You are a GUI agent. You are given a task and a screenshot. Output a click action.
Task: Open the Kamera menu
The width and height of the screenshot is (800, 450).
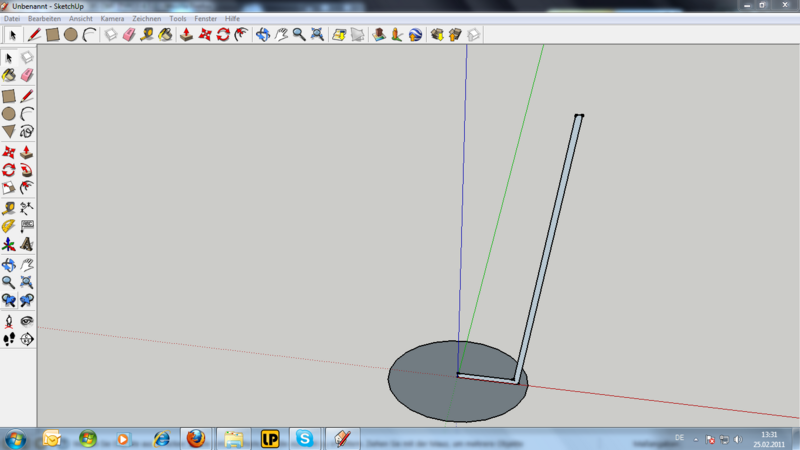pyautogui.click(x=112, y=18)
